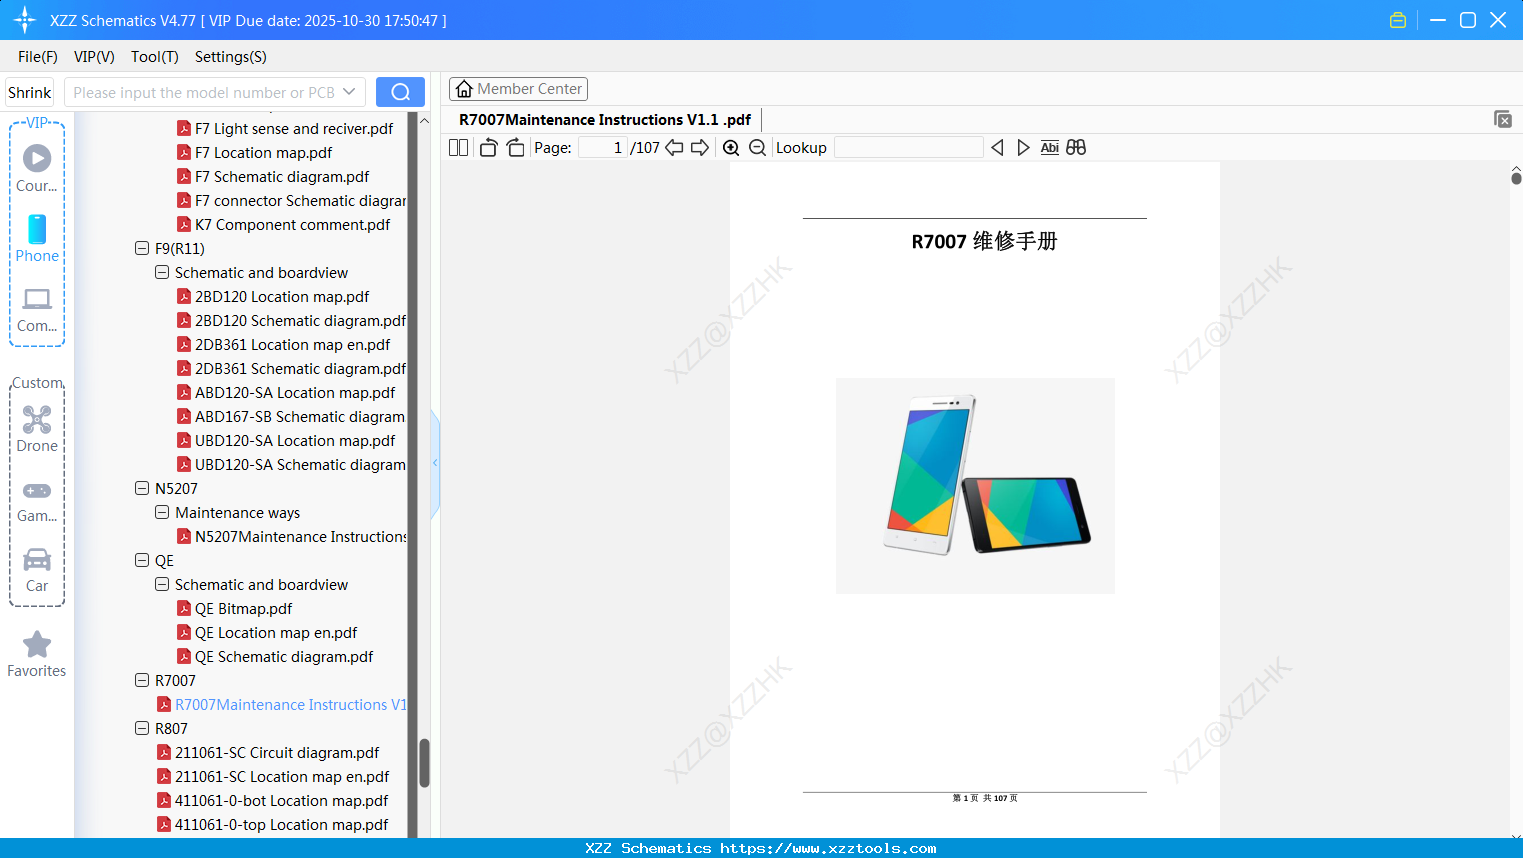Collapse the F9(R11) tree node
1523x858 pixels.
point(142,248)
